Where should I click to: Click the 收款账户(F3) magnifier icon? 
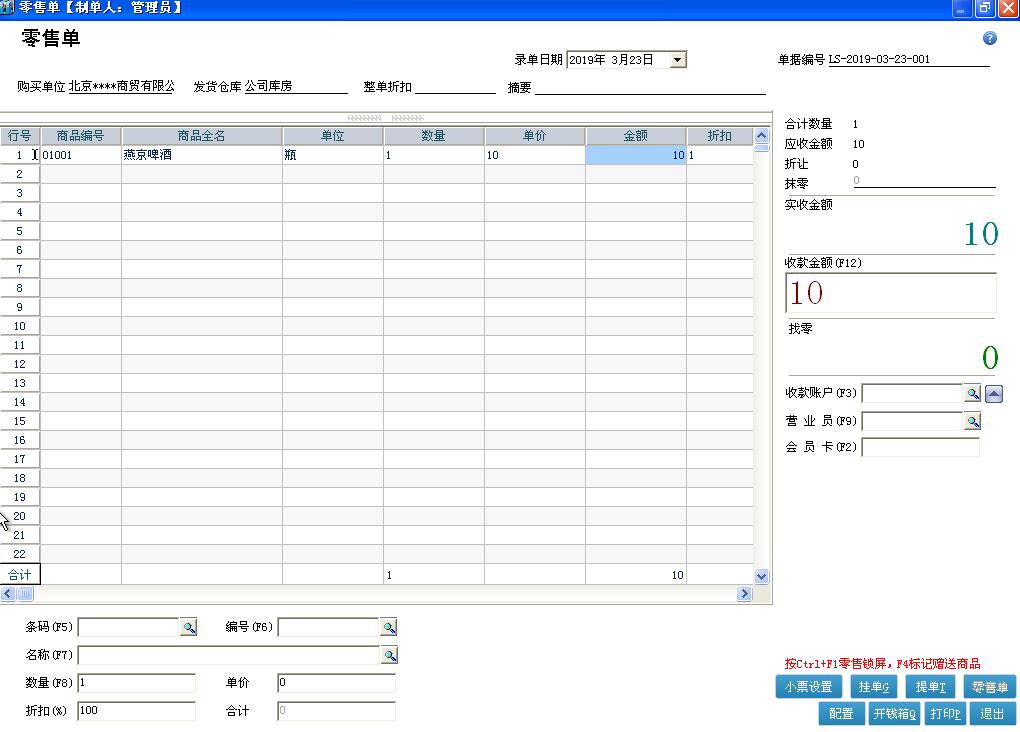coord(972,394)
